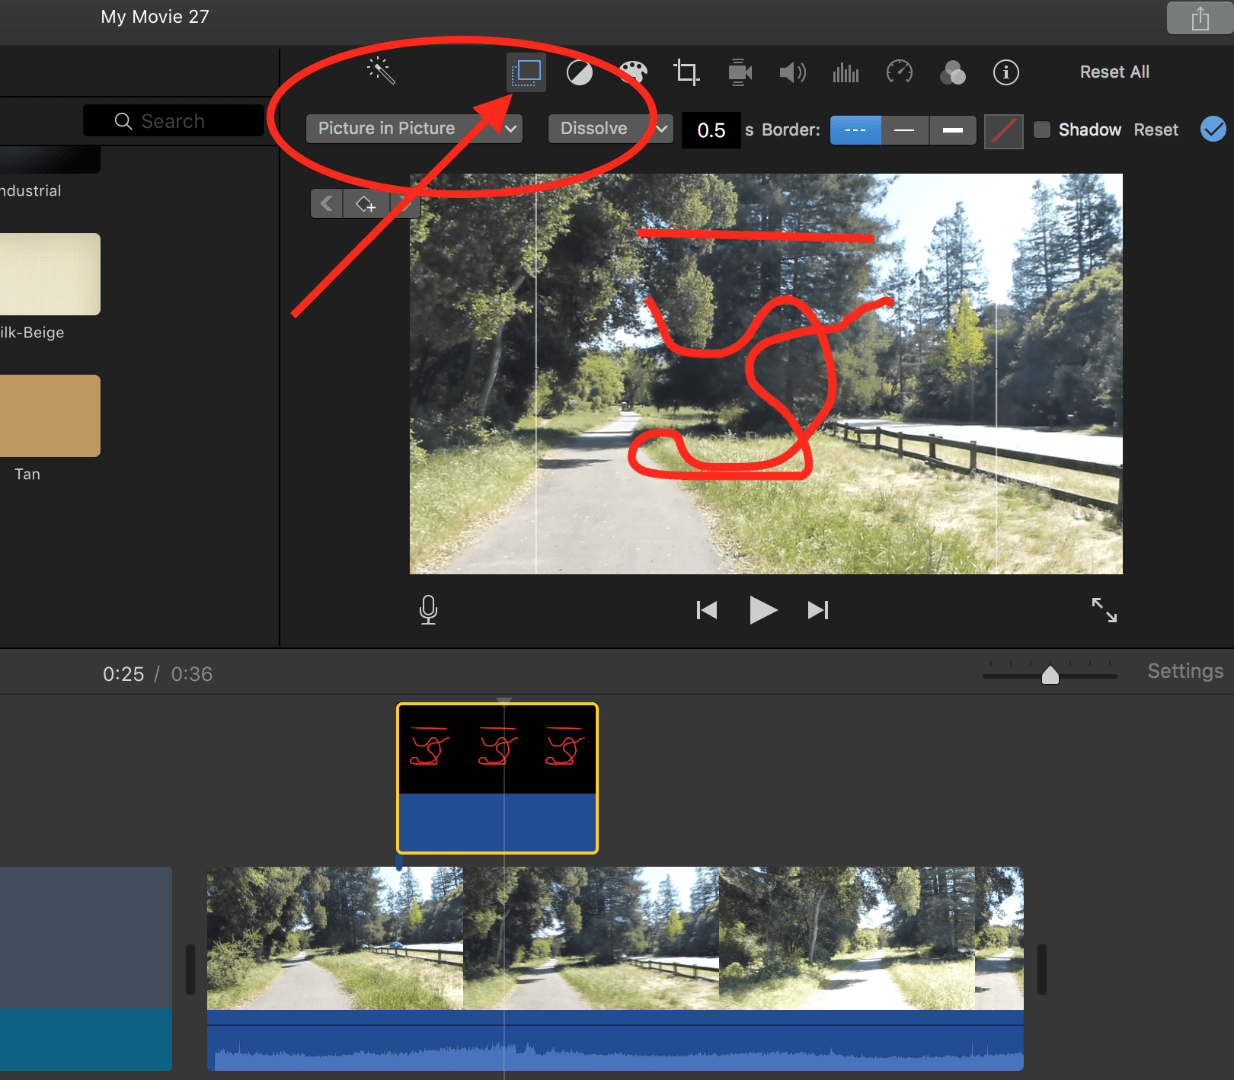Open the Volume controls
The height and width of the screenshot is (1080, 1234).
tap(793, 72)
